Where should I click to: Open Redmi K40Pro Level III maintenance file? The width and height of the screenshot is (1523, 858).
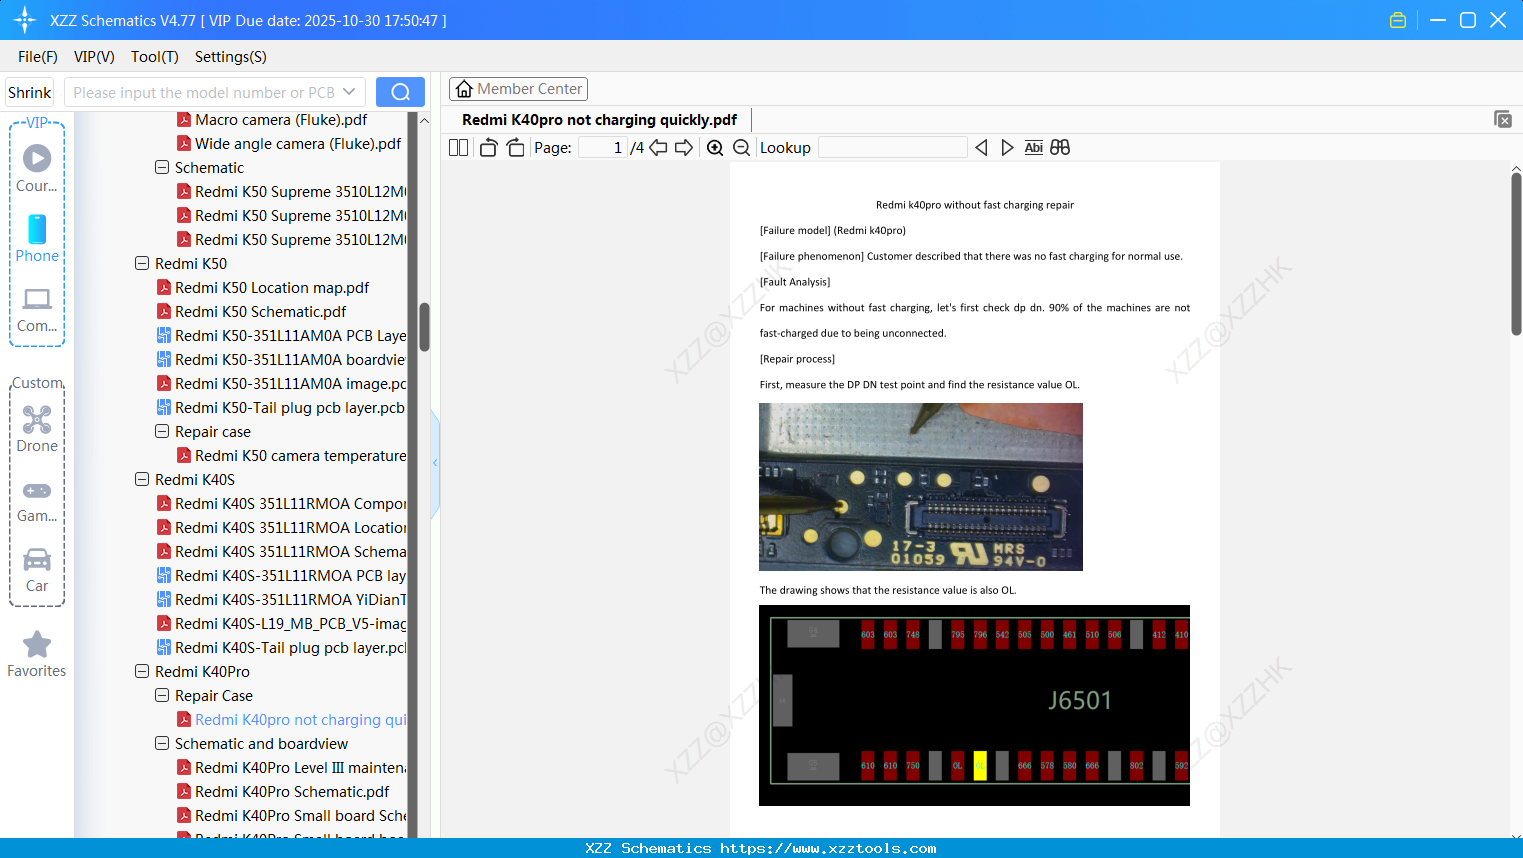[x=291, y=768]
